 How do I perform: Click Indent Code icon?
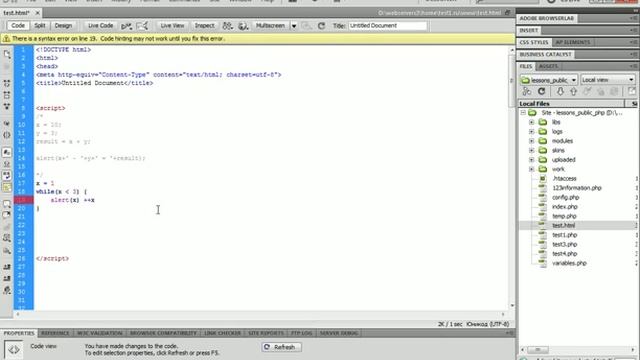tap(7, 267)
